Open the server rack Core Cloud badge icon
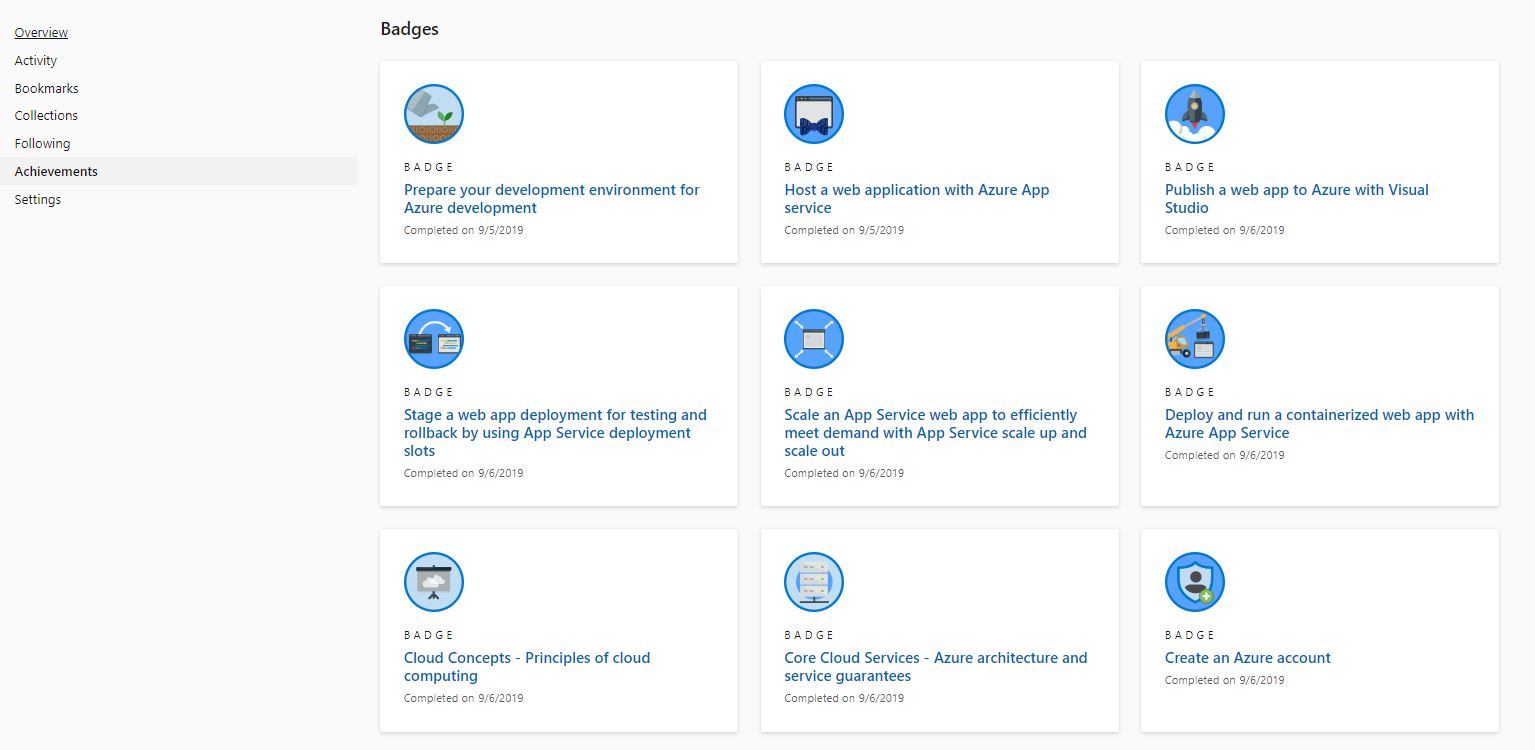 814,582
